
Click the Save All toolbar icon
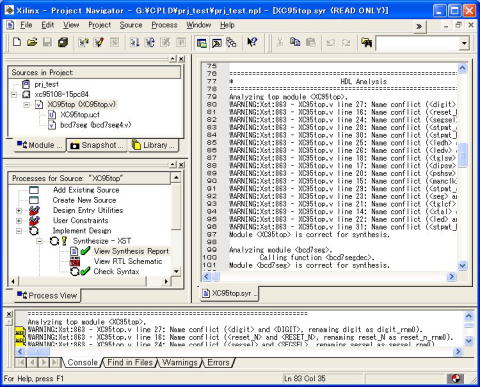tap(63, 42)
